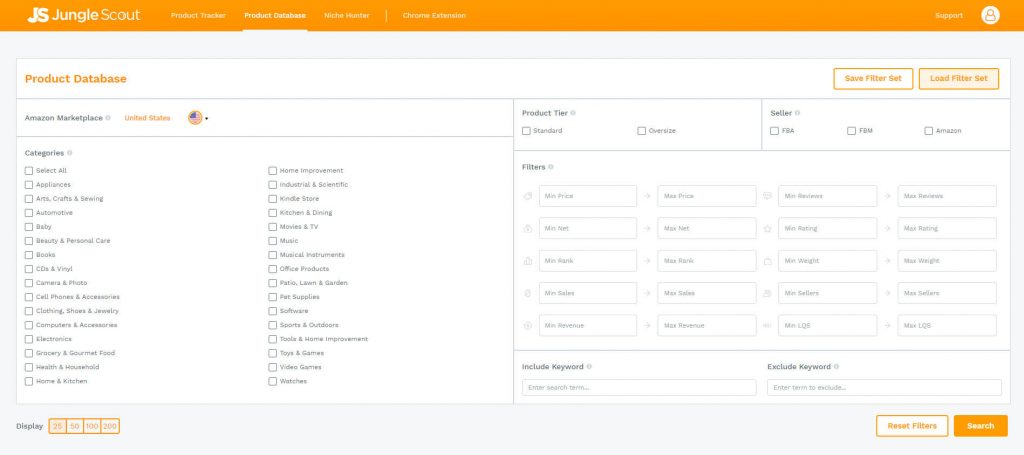The width and height of the screenshot is (1024, 455).
Task: Click the United States marketplace link
Action: pyautogui.click(x=147, y=118)
